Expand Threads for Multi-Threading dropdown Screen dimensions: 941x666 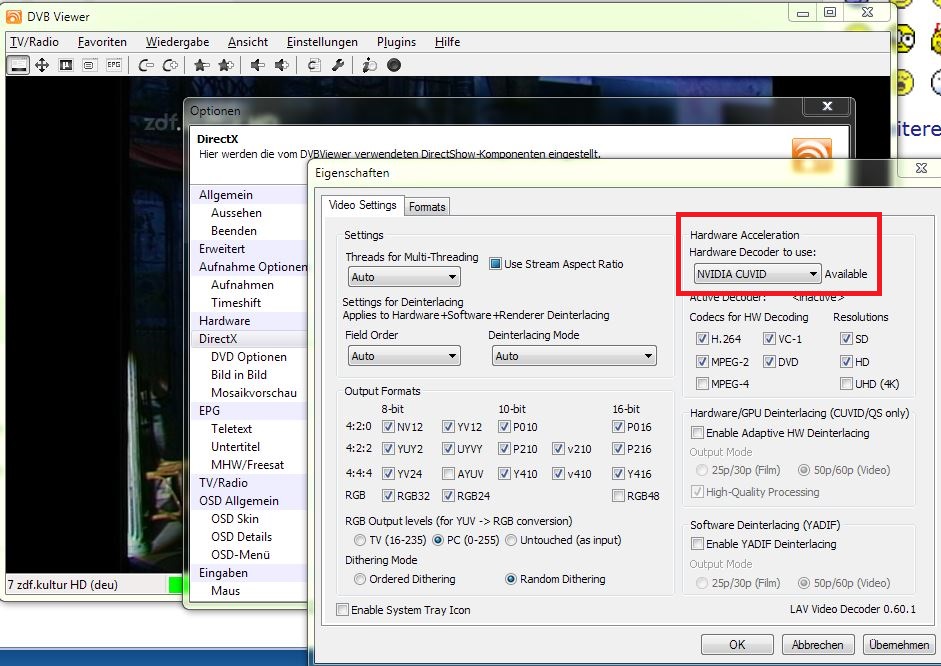[404, 277]
